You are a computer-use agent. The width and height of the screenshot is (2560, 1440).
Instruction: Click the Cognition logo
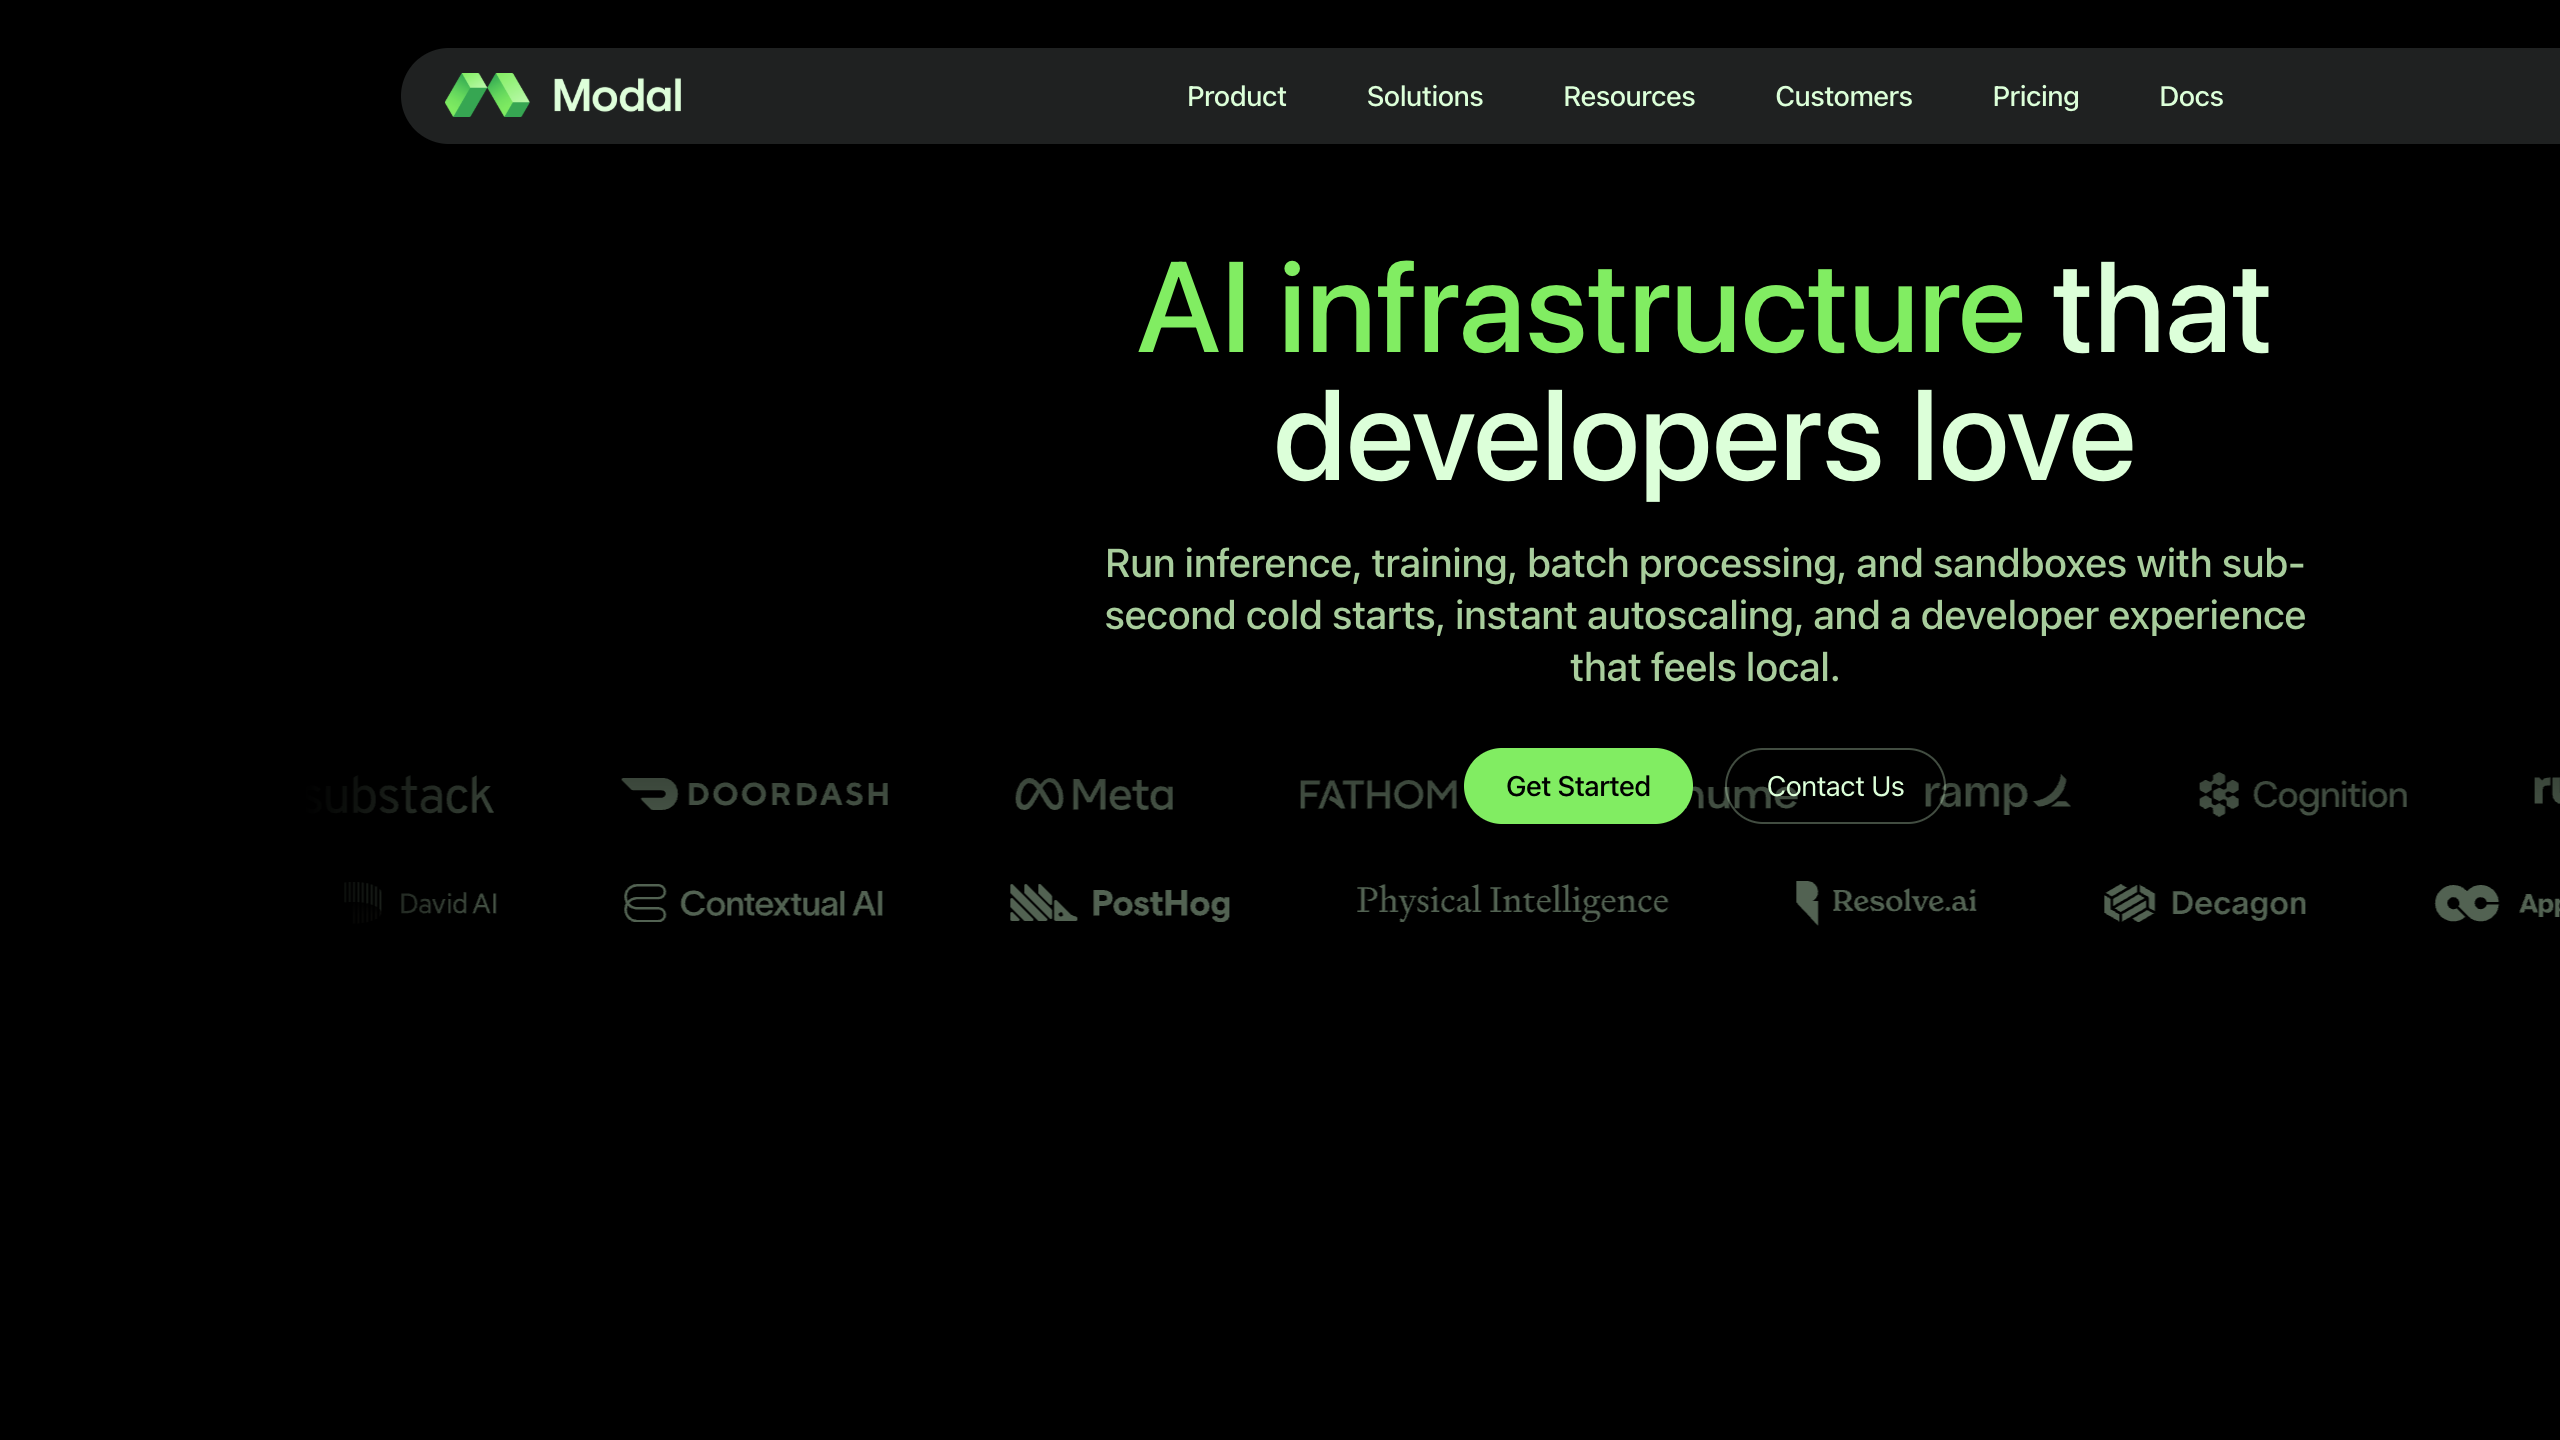(x=2303, y=795)
